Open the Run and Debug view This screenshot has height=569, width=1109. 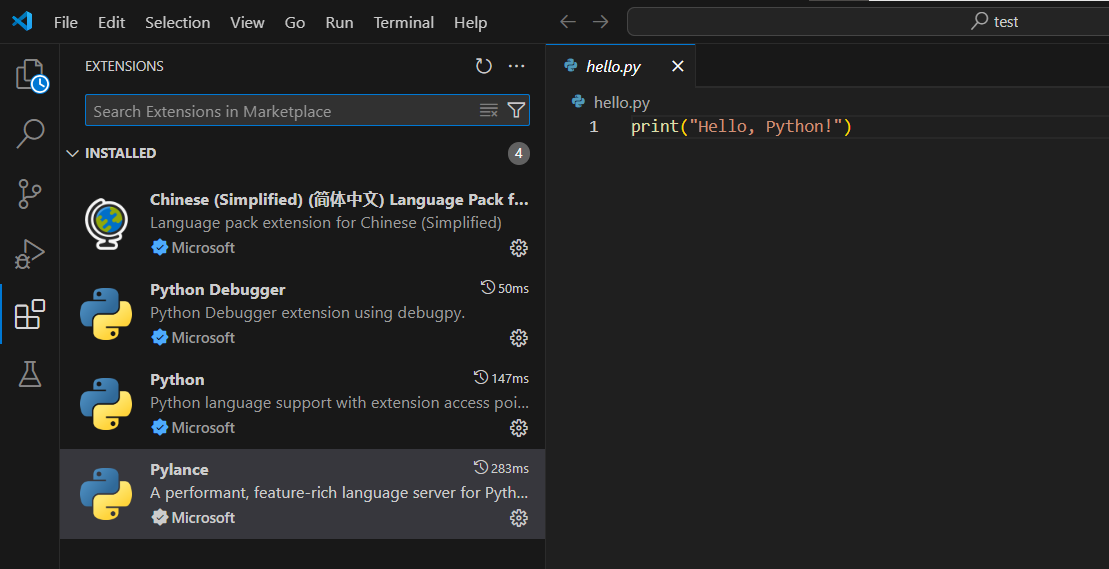click(30, 254)
